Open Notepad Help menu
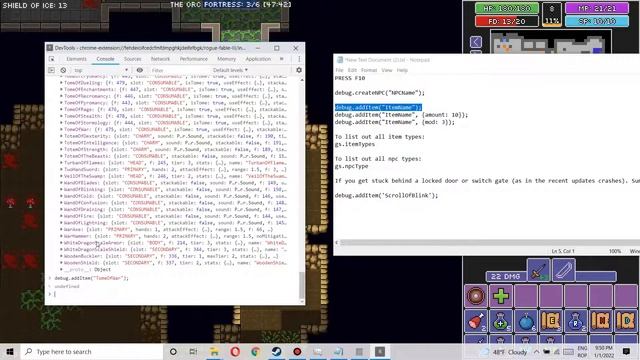The width and height of the screenshot is (640, 360). [402, 70]
